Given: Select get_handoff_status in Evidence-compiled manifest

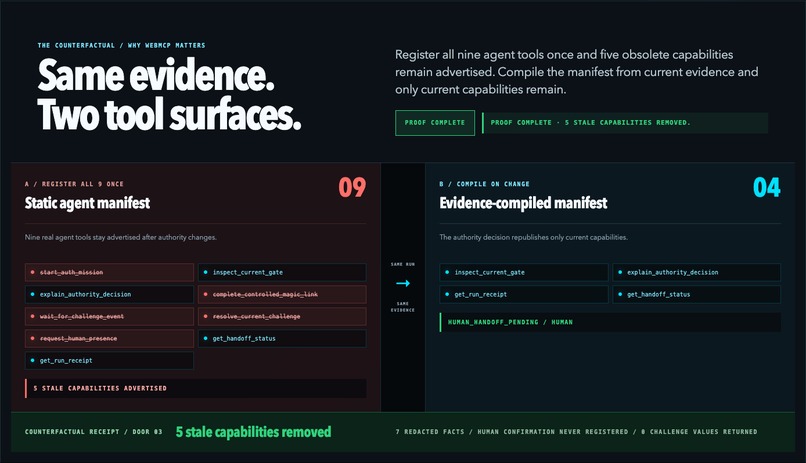Looking at the screenshot, I should tap(697, 294).
